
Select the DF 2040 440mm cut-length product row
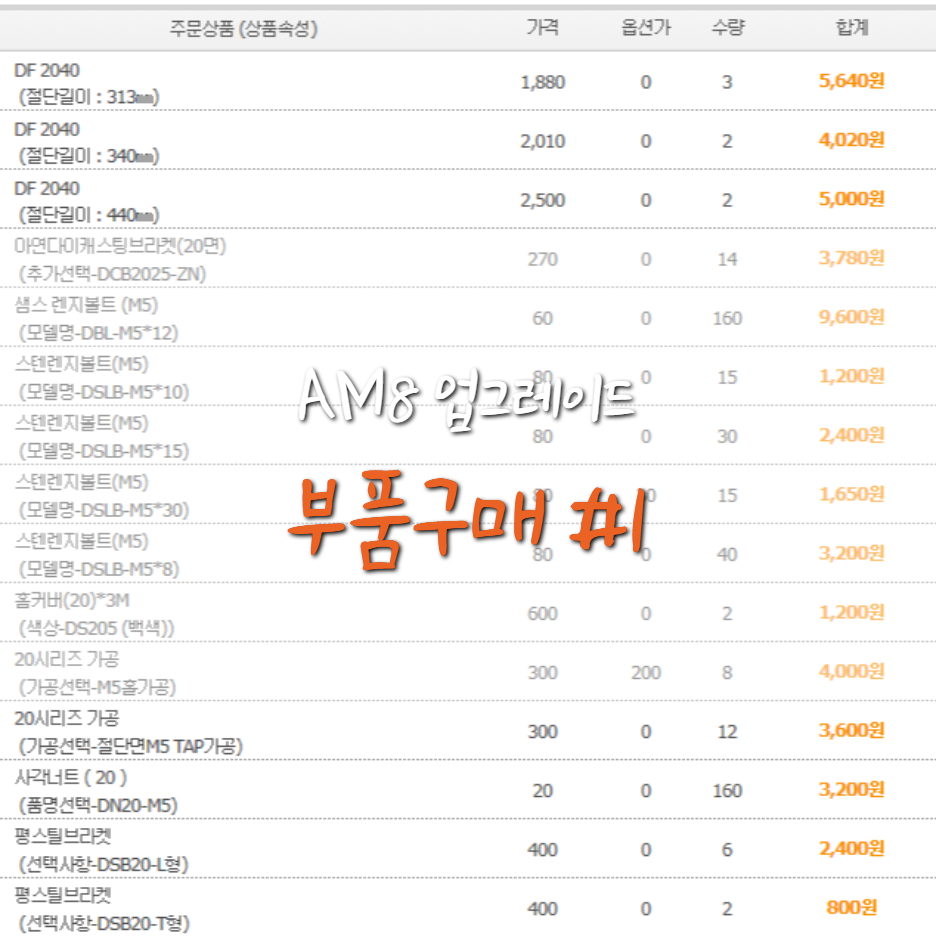pos(468,199)
